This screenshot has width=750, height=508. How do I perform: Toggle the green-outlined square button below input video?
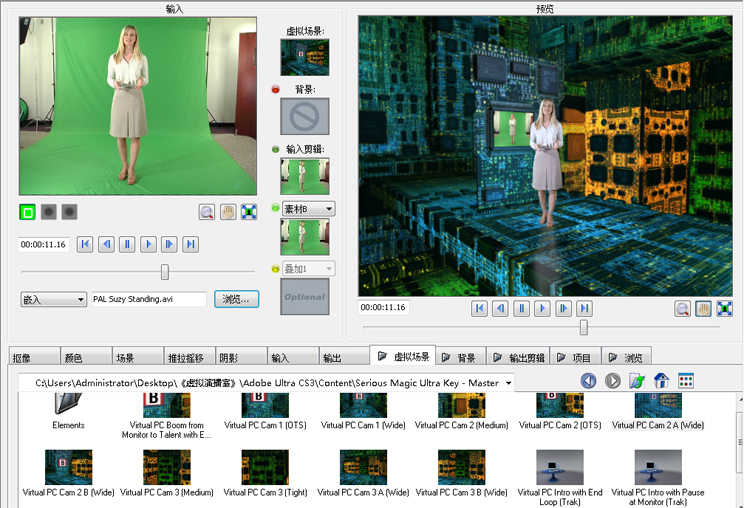click(28, 211)
